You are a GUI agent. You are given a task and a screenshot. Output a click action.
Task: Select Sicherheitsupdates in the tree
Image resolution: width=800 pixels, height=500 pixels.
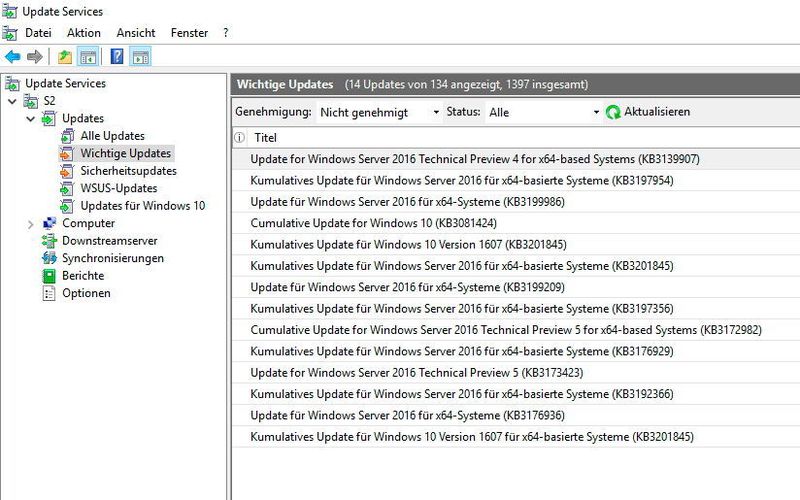coord(129,171)
